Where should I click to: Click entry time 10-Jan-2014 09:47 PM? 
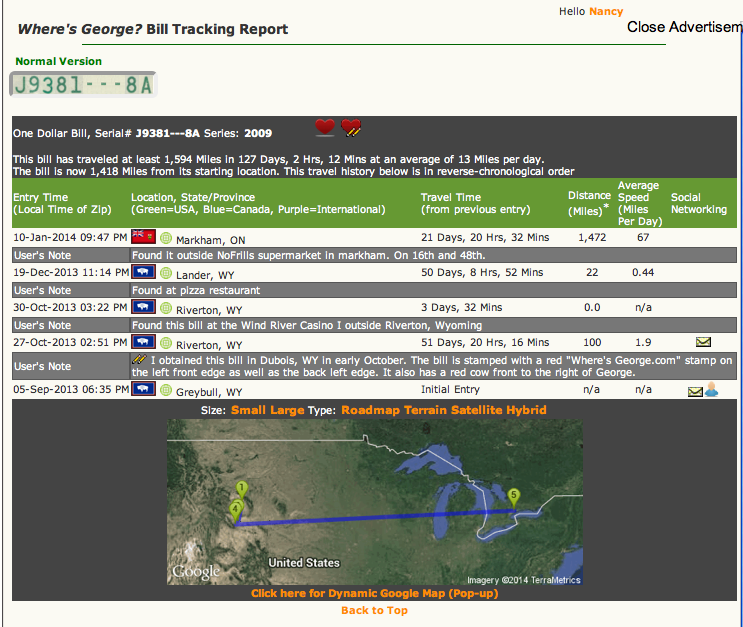click(x=70, y=237)
